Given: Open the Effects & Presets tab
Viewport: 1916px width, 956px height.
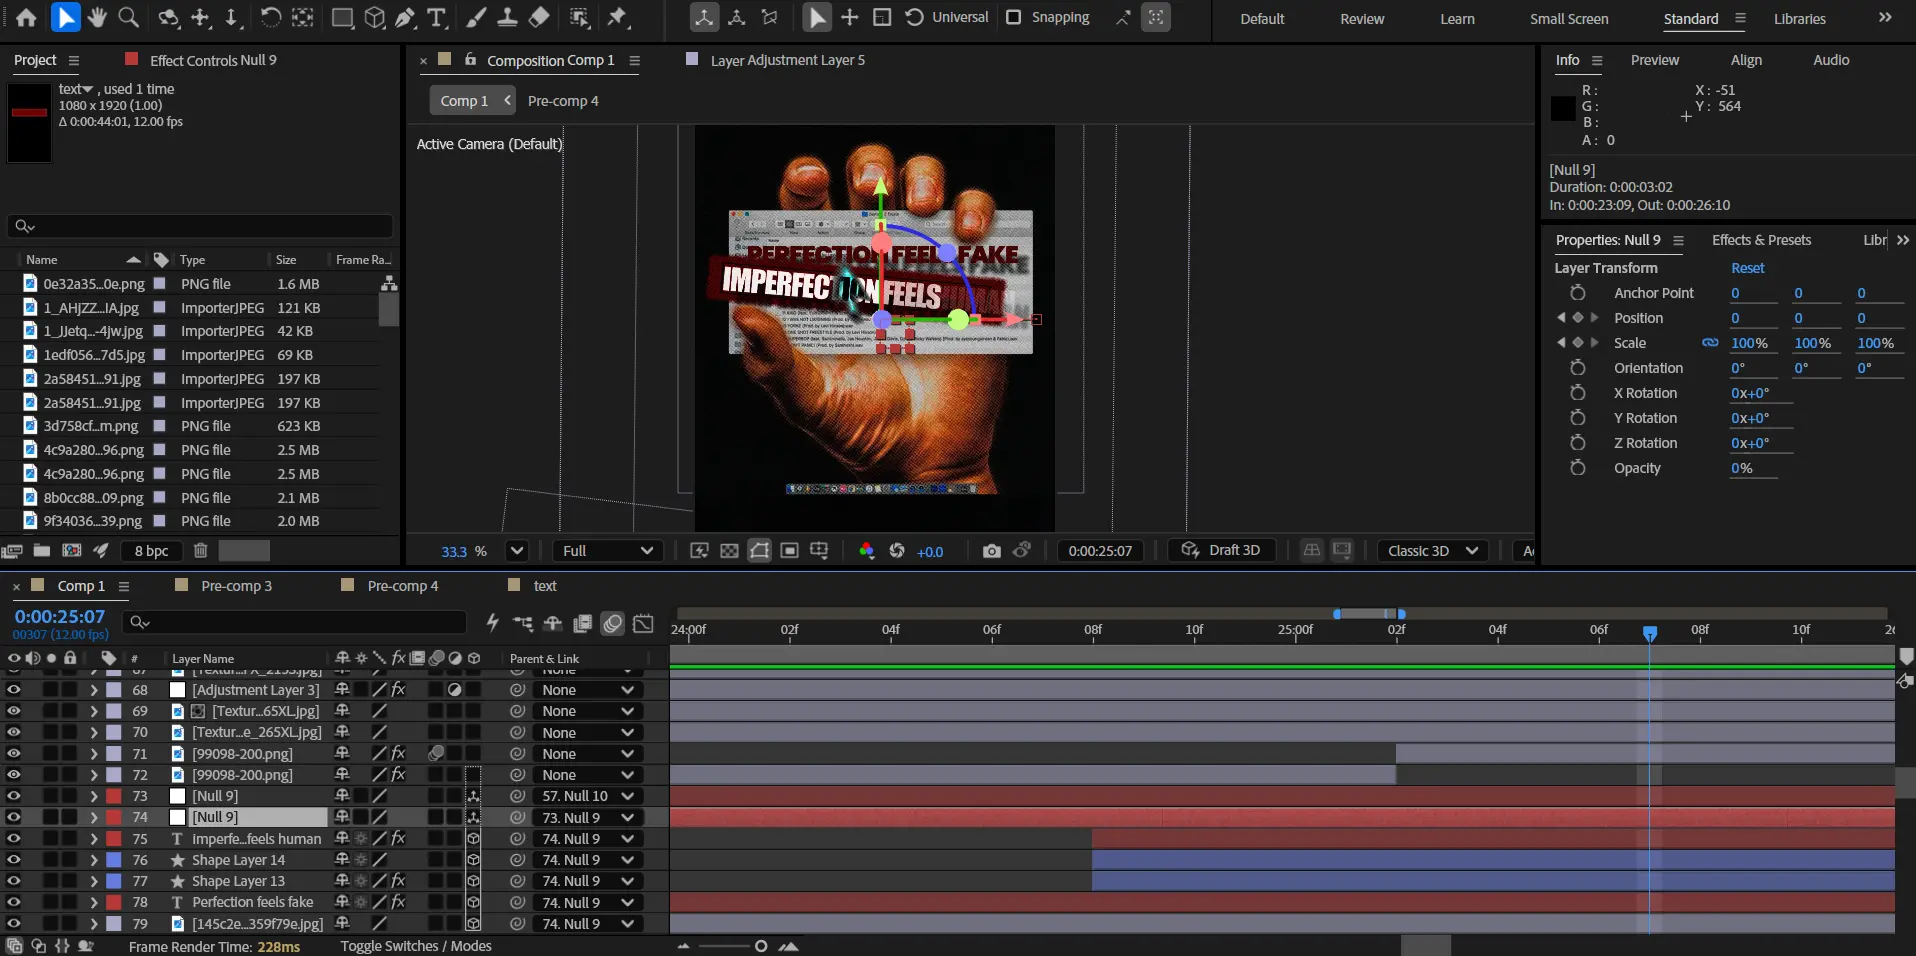Looking at the screenshot, I should click(x=1760, y=240).
